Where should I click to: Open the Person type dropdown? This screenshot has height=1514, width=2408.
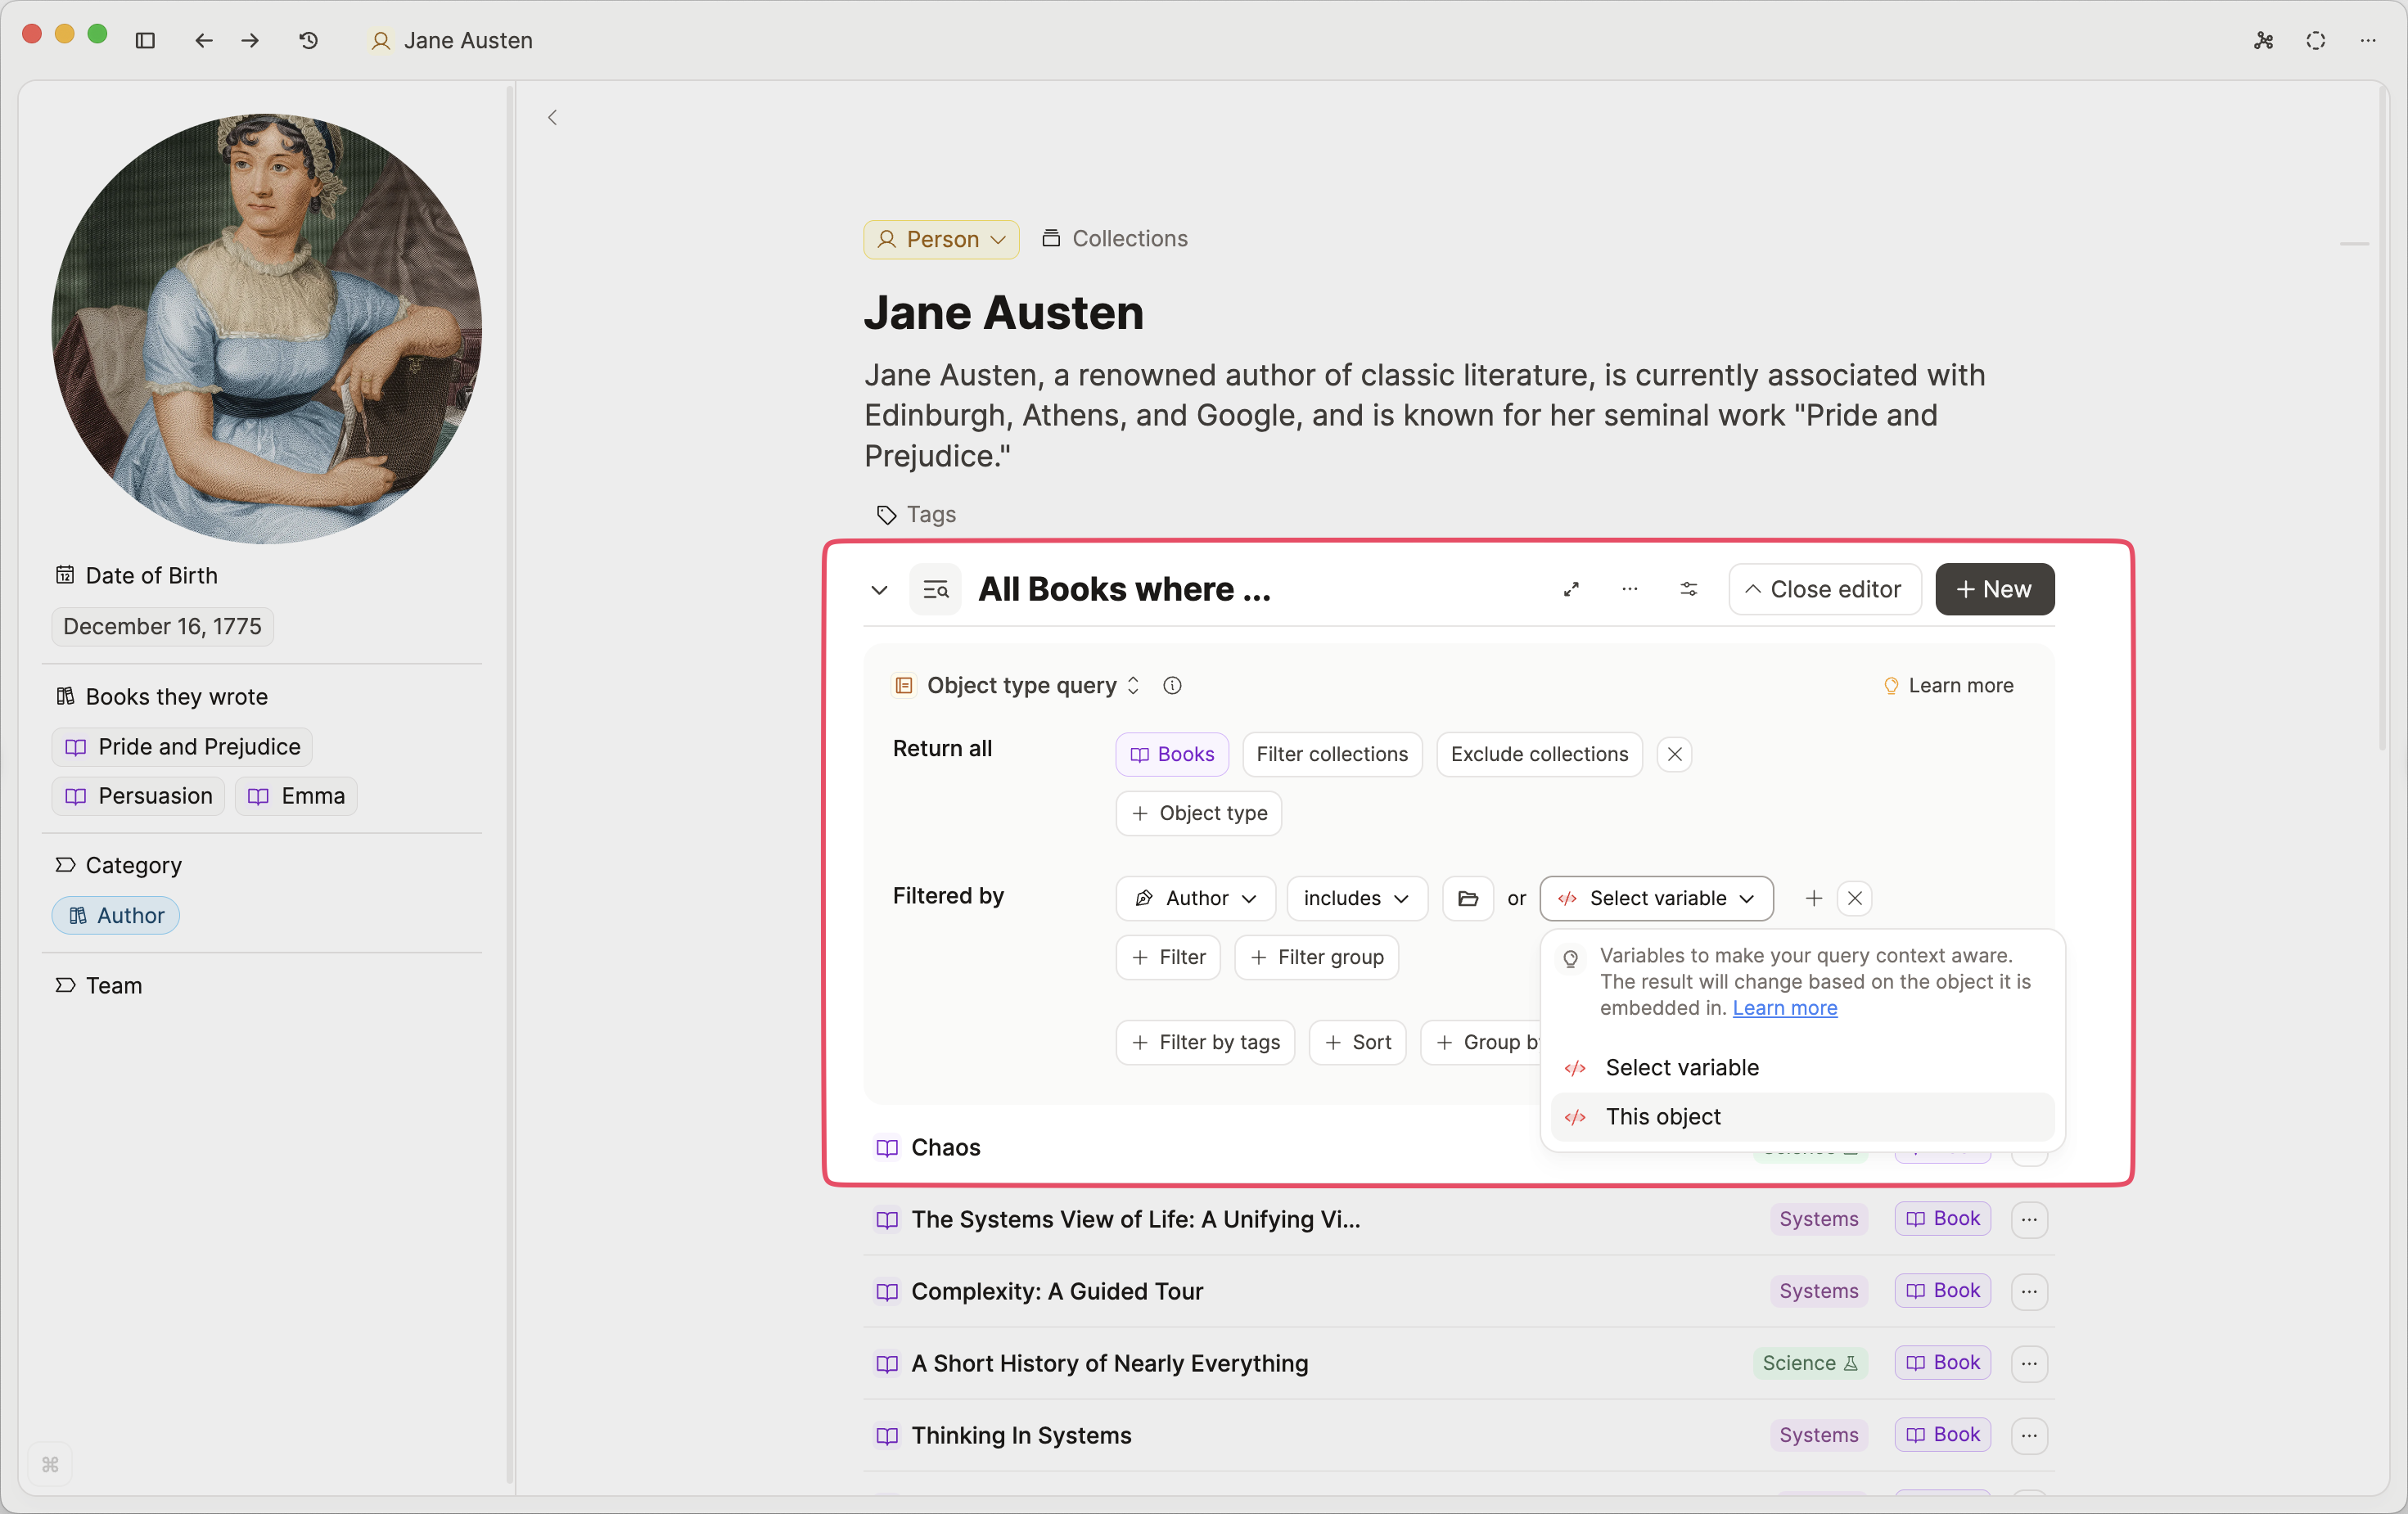[940, 239]
